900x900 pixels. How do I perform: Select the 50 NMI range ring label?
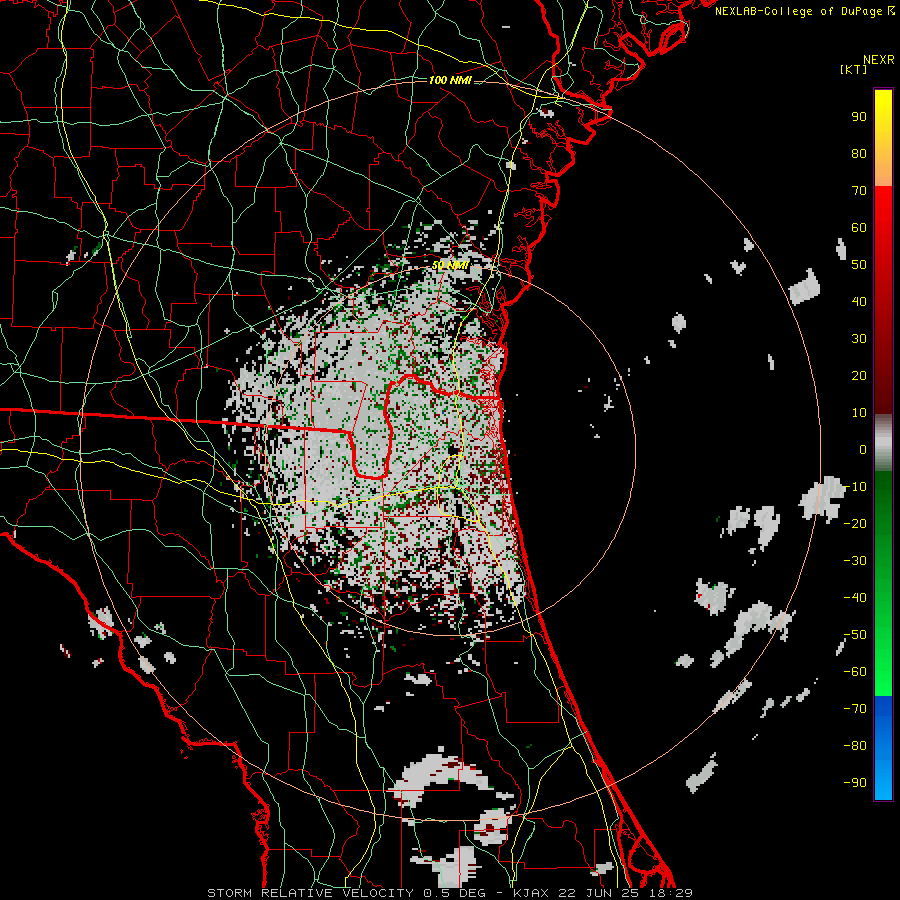pos(450,265)
